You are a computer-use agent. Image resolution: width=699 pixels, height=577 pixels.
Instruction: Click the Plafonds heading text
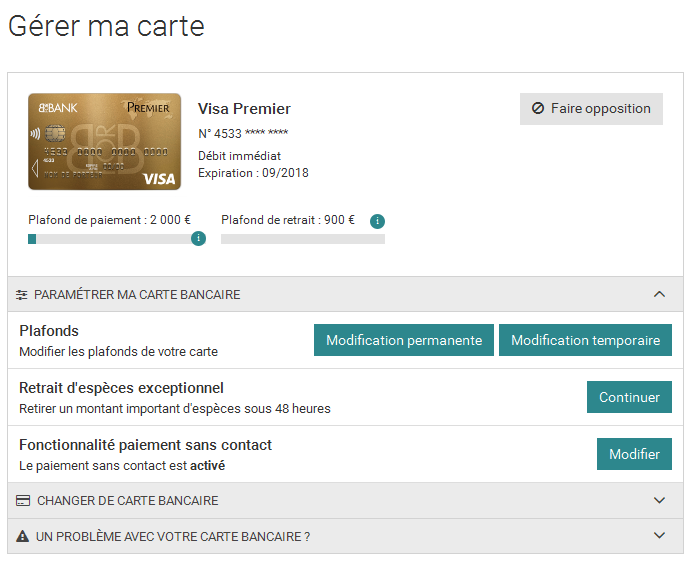49,331
